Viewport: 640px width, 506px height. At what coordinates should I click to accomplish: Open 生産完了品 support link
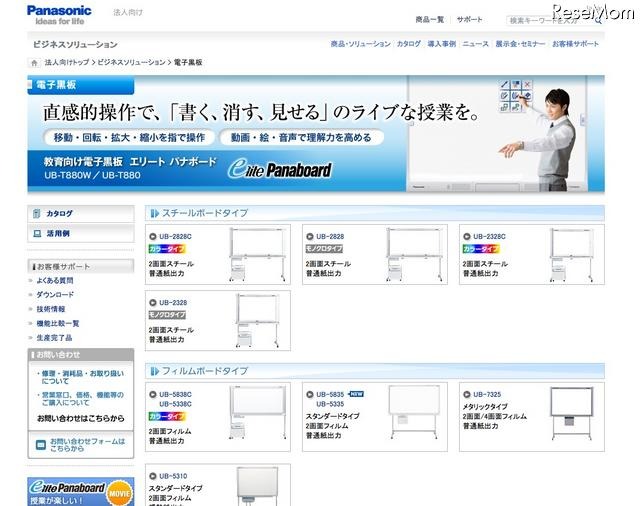tap(54, 337)
